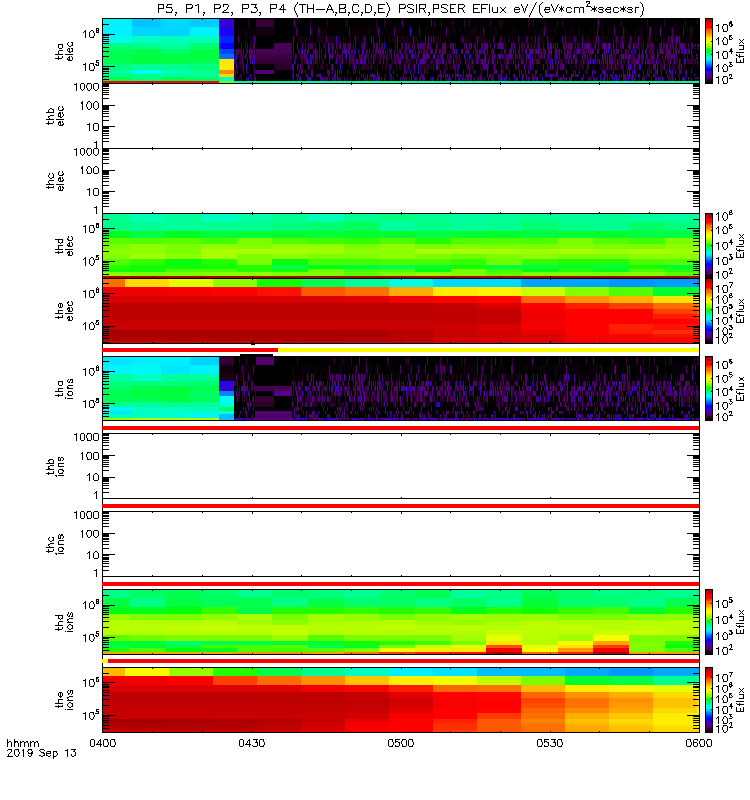Image resolution: width=750 pixels, height=800 pixels.
Task: Click inside the the ions spectrogram panel
Action: coord(401,699)
